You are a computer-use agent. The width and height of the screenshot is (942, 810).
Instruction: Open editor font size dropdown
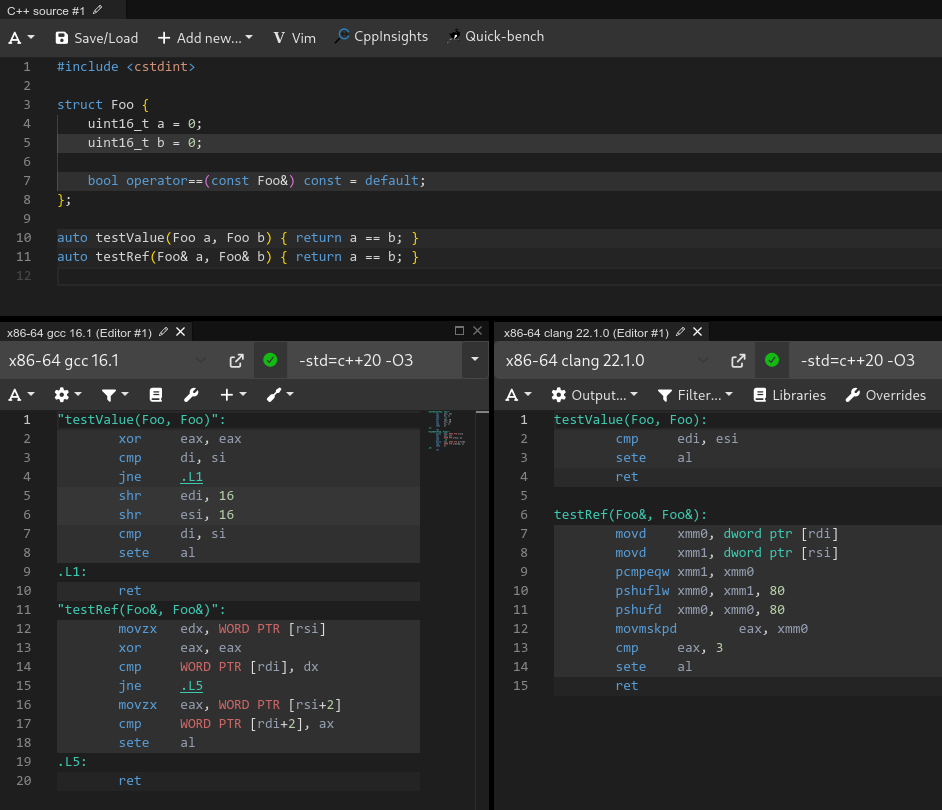tap(21, 38)
